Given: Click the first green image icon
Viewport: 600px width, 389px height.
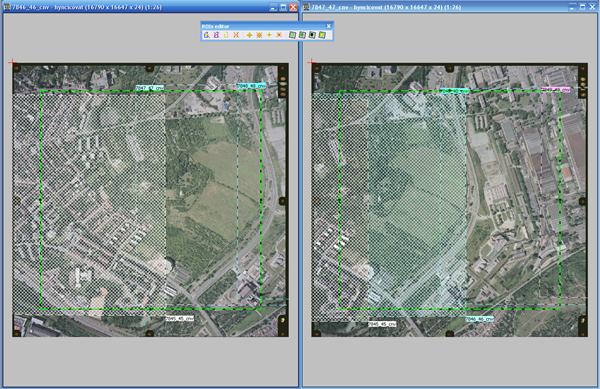Looking at the screenshot, I should pos(292,35).
